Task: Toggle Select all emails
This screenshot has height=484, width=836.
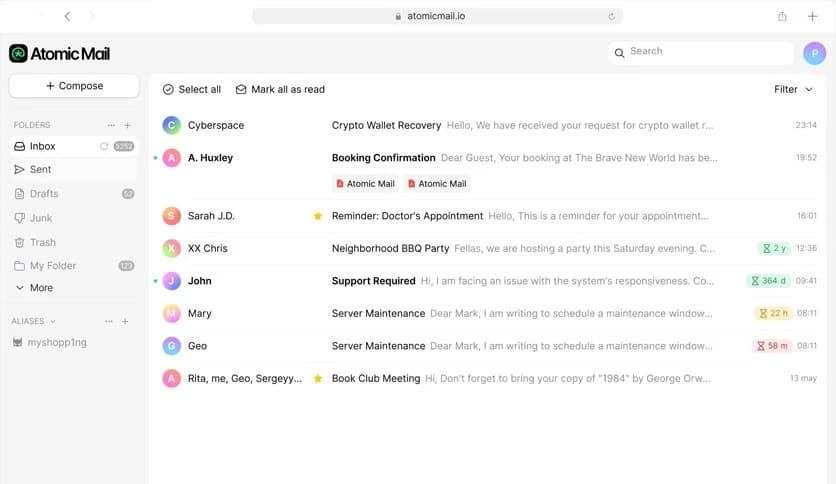Action: tap(191, 90)
